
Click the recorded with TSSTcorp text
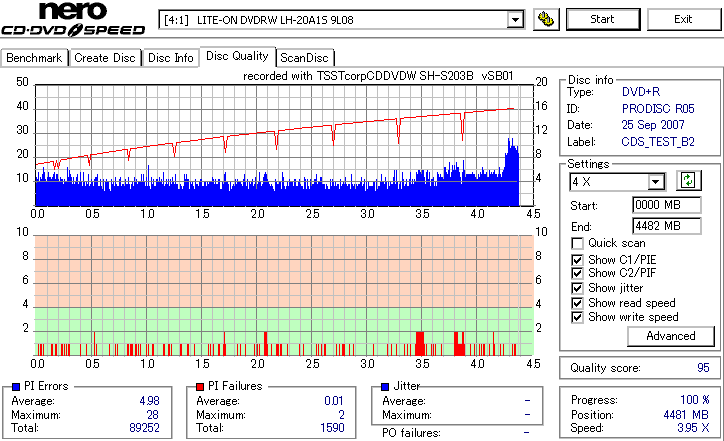click(x=378, y=76)
